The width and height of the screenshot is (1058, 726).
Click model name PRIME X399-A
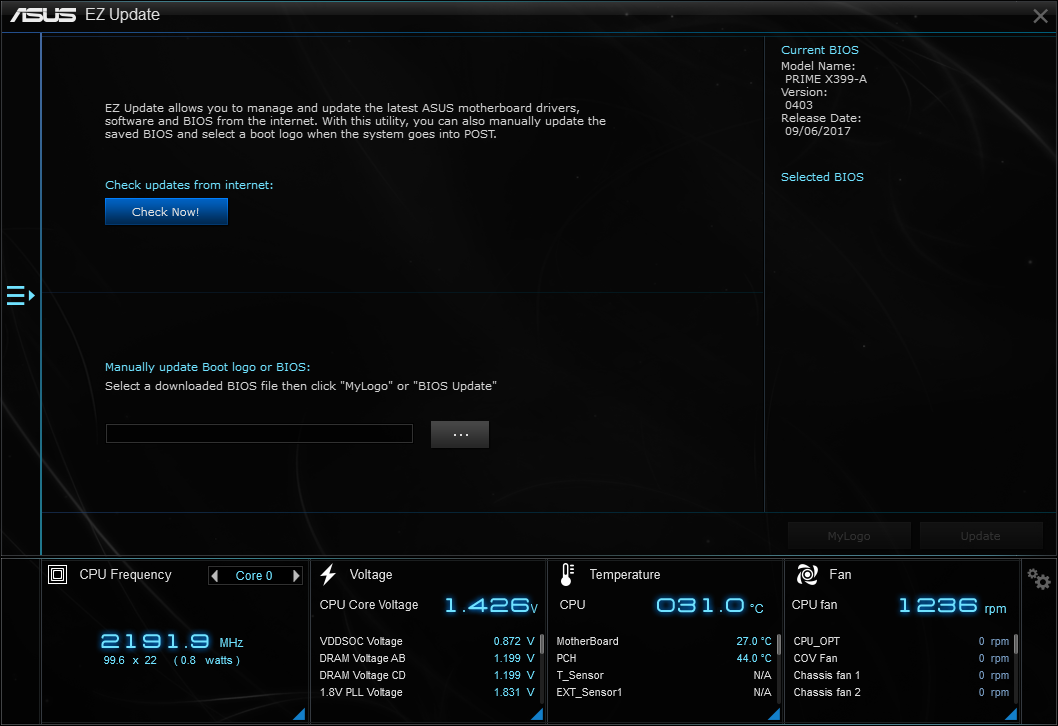coord(826,79)
